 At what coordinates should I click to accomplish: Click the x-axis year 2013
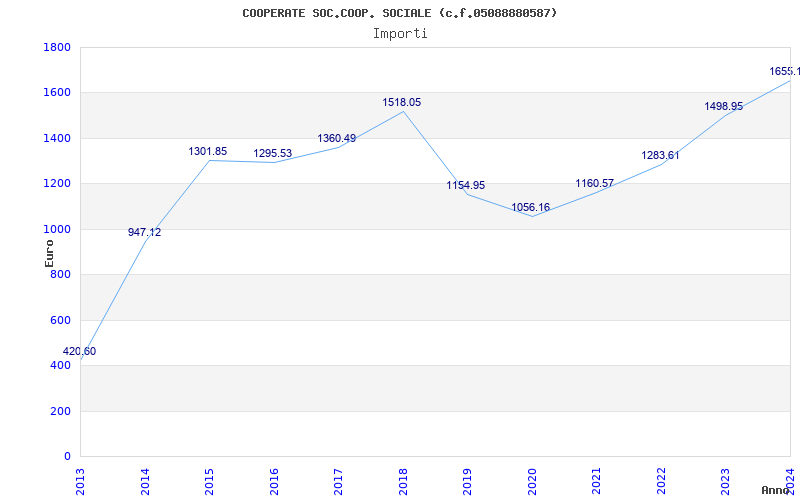pyautogui.click(x=80, y=481)
